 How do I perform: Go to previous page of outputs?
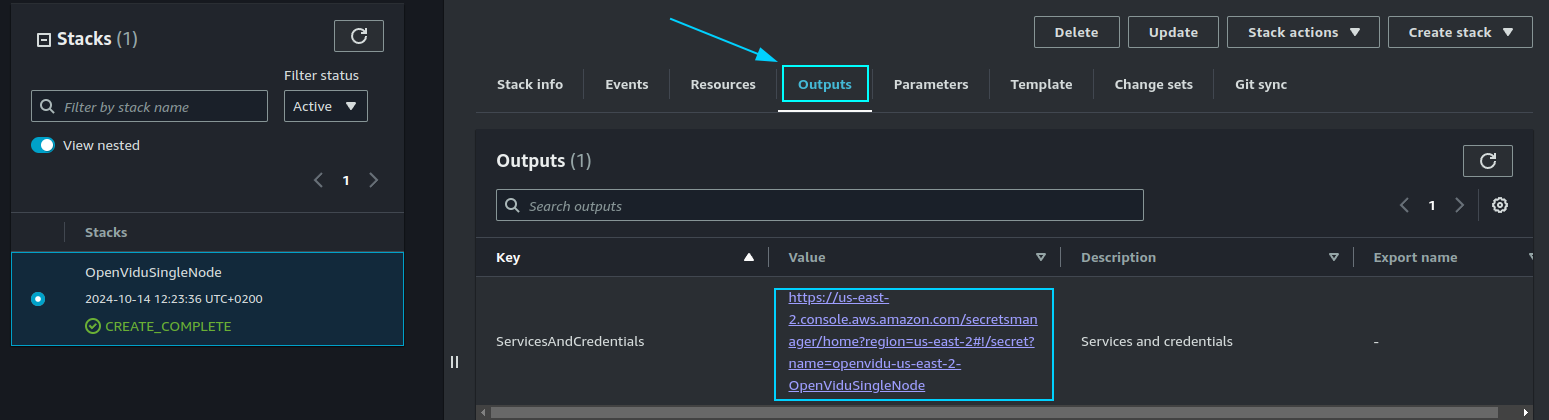(x=1404, y=205)
